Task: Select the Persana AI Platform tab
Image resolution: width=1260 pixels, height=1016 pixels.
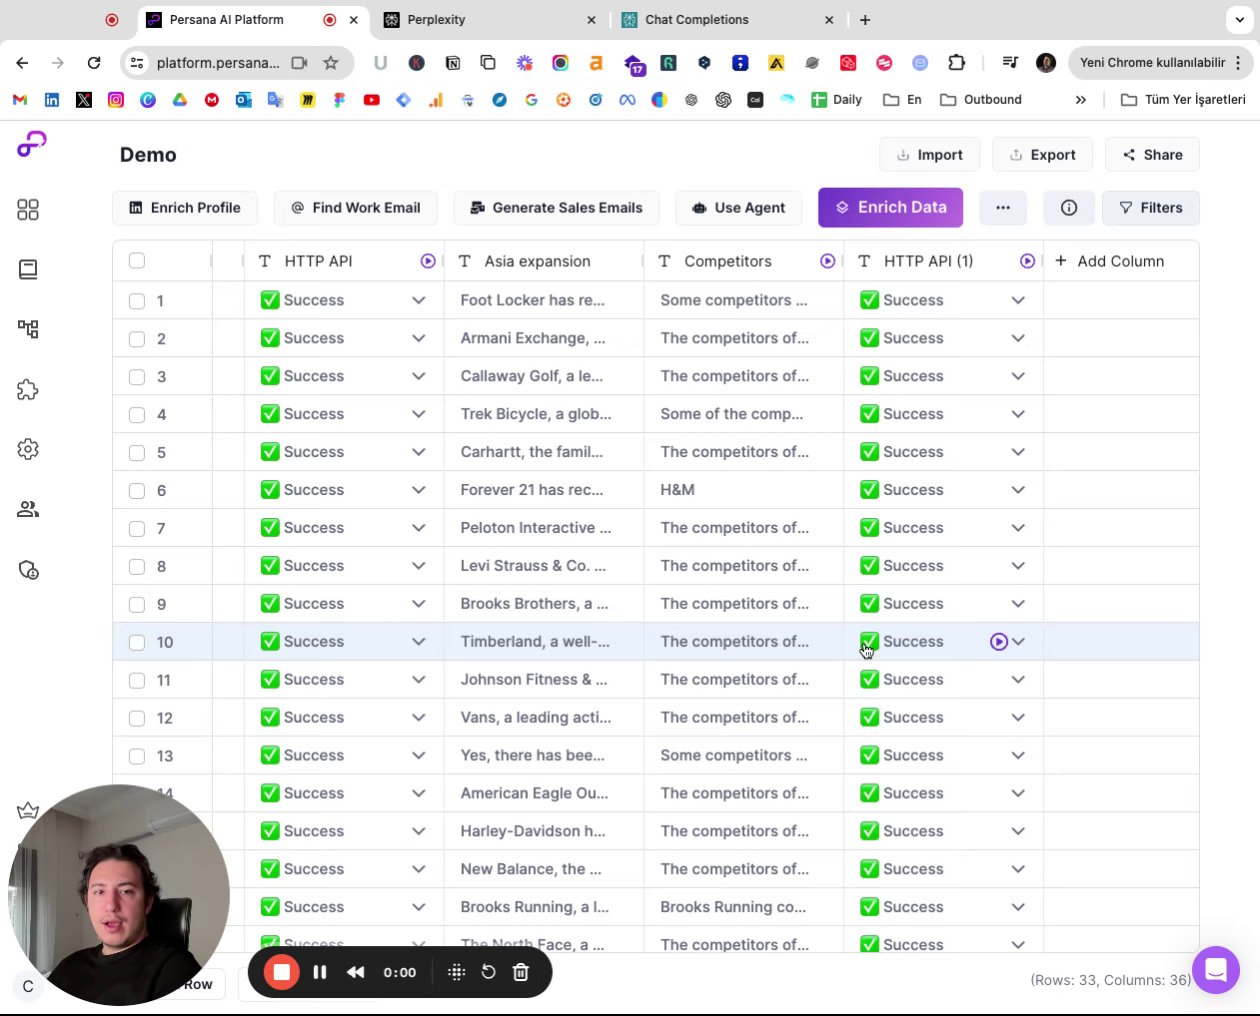Action: click(x=252, y=20)
